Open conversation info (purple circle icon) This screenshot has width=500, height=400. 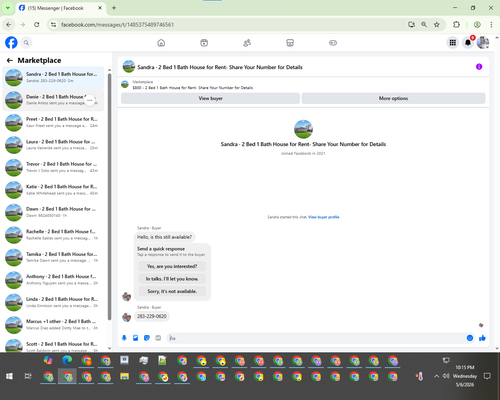(479, 67)
